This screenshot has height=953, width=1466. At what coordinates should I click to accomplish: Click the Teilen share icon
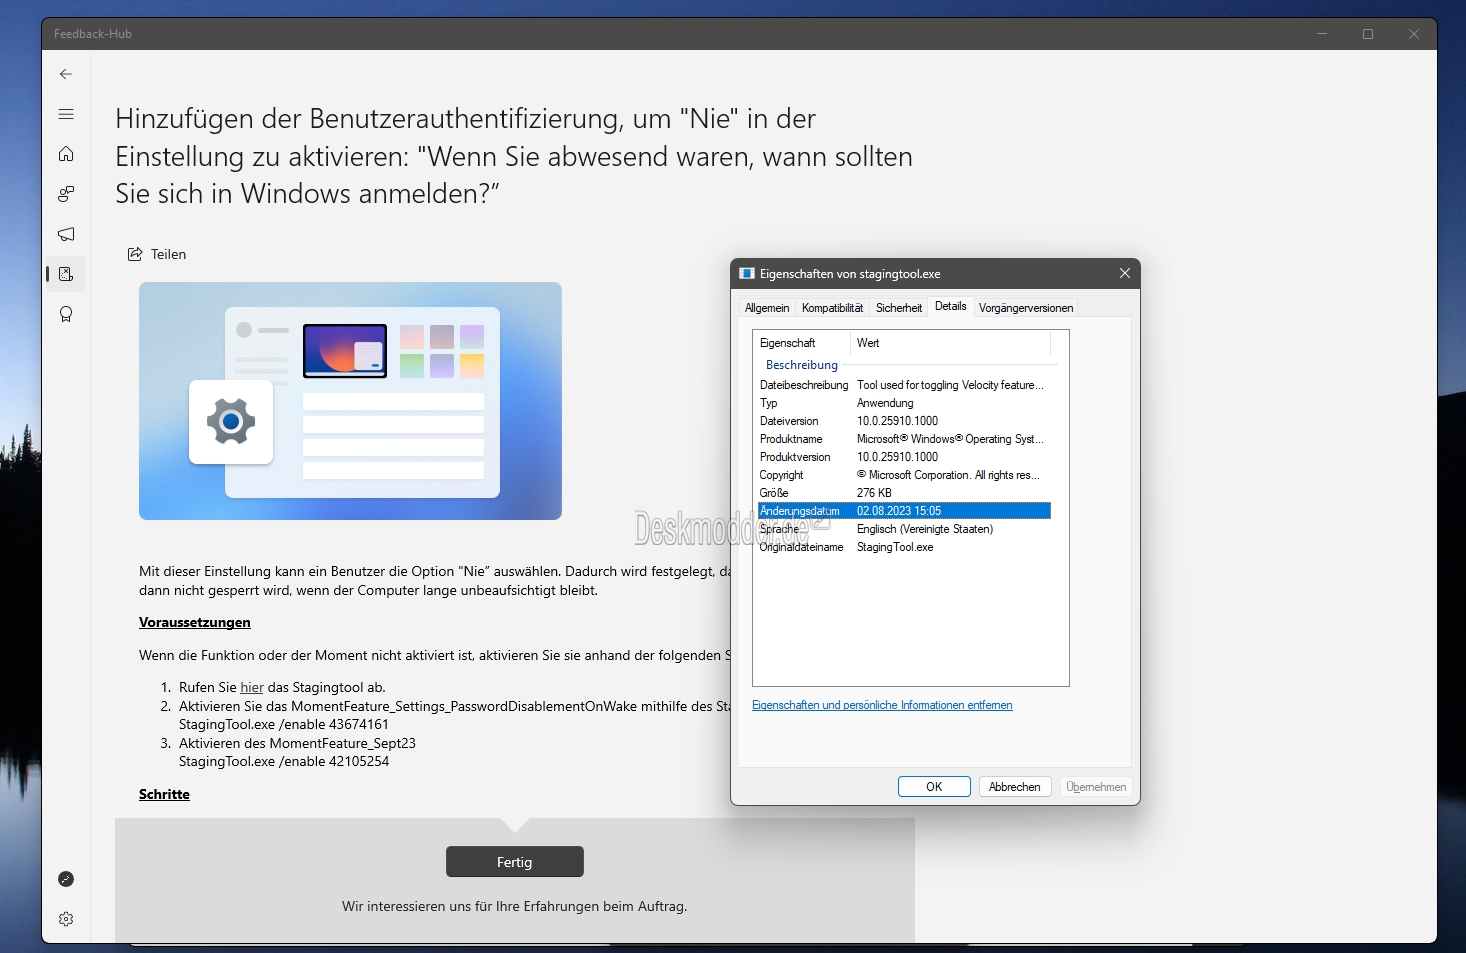point(135,254)
